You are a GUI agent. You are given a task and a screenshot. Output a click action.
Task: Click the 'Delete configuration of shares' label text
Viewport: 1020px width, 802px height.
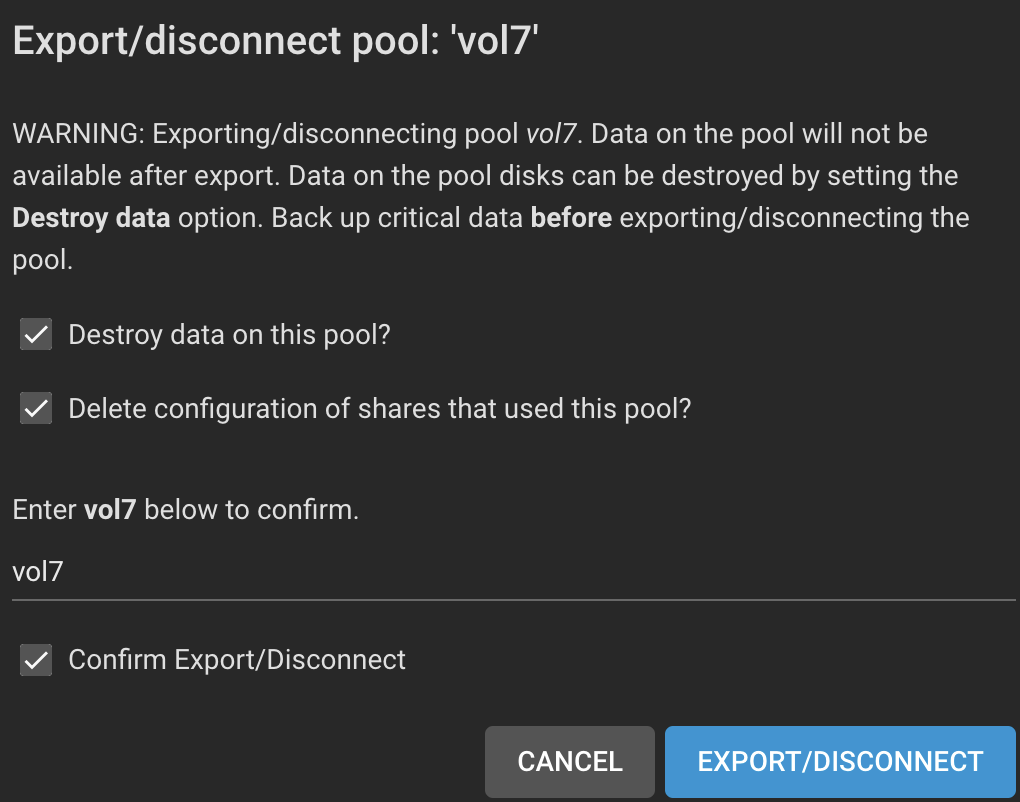click(379, 409)
